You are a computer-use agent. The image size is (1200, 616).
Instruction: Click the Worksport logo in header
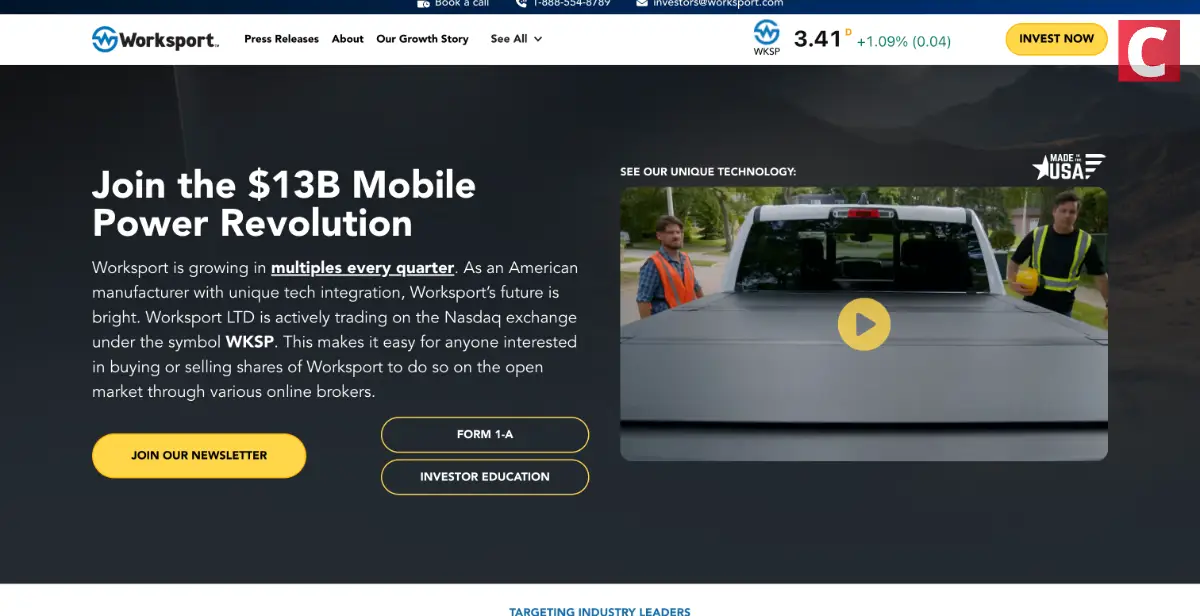tap(155, 40)
